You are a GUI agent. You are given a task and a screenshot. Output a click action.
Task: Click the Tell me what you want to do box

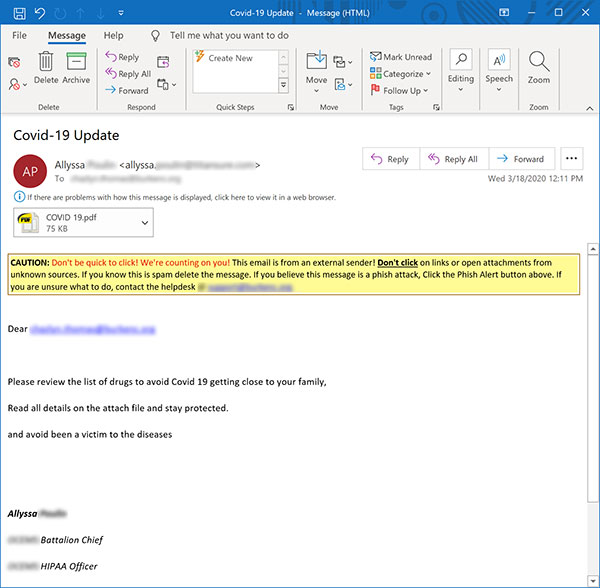[229, 36]
